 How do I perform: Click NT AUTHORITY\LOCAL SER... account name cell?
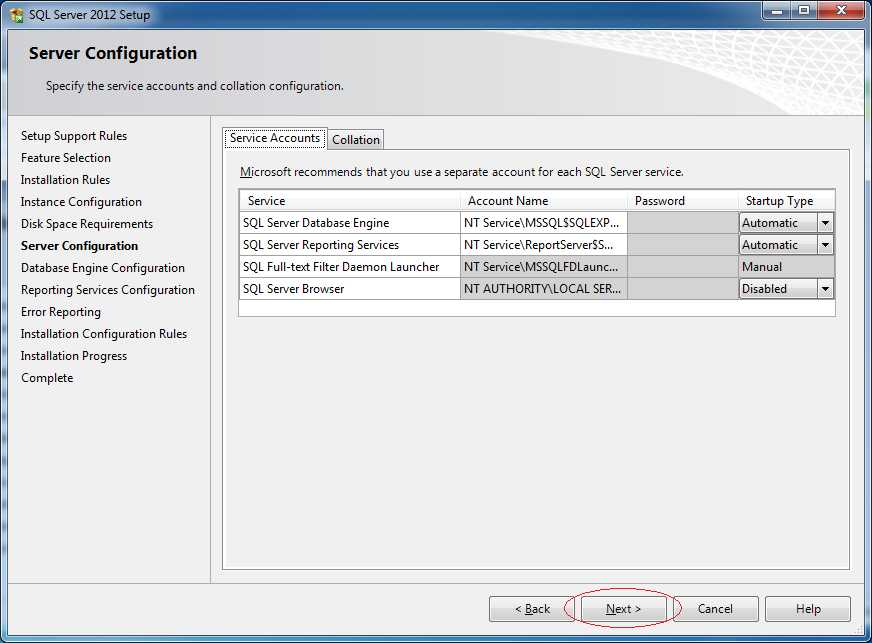coord(544,289)
